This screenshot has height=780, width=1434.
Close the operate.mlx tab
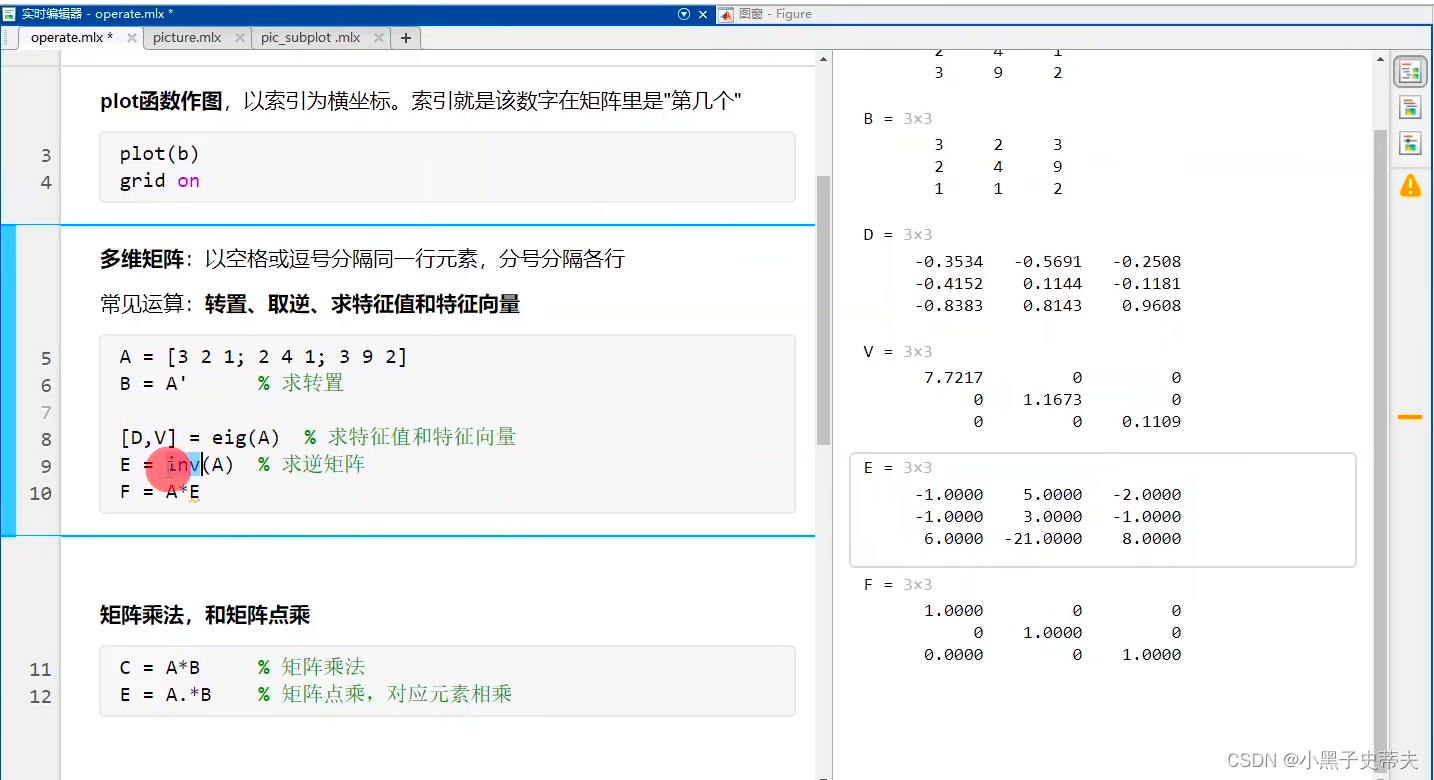click(132, 38)
